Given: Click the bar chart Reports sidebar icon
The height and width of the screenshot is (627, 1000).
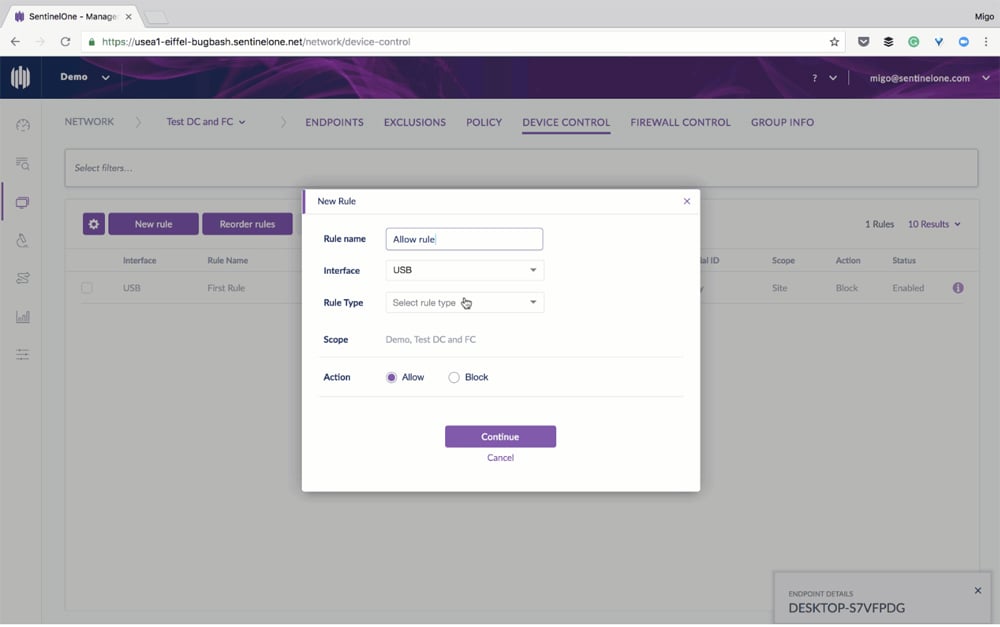Looking at the screenshot, I should coord(22,317).
